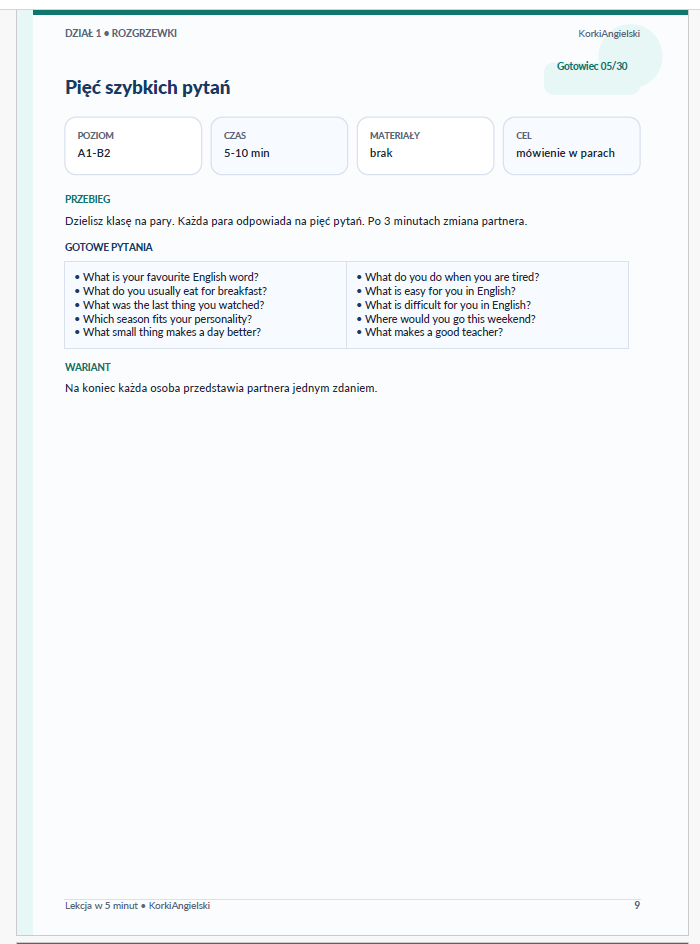Click the WARIANT section heading
The height and width of the screenshot is (944, 700).
[x=88, y=367]
